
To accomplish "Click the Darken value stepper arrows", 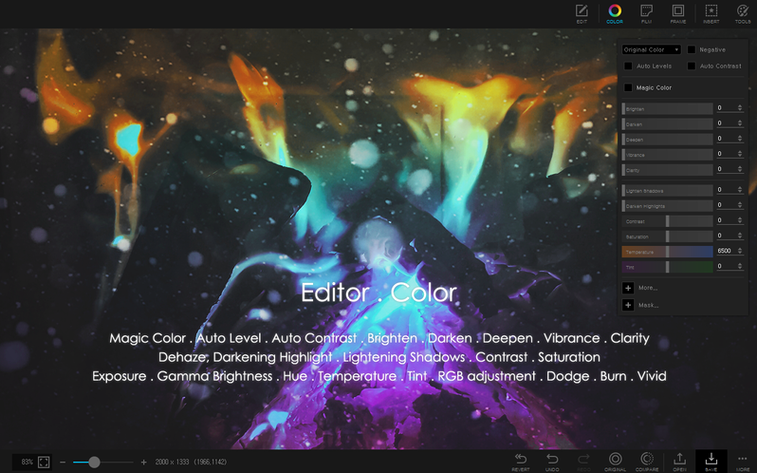I will [740, 124].
